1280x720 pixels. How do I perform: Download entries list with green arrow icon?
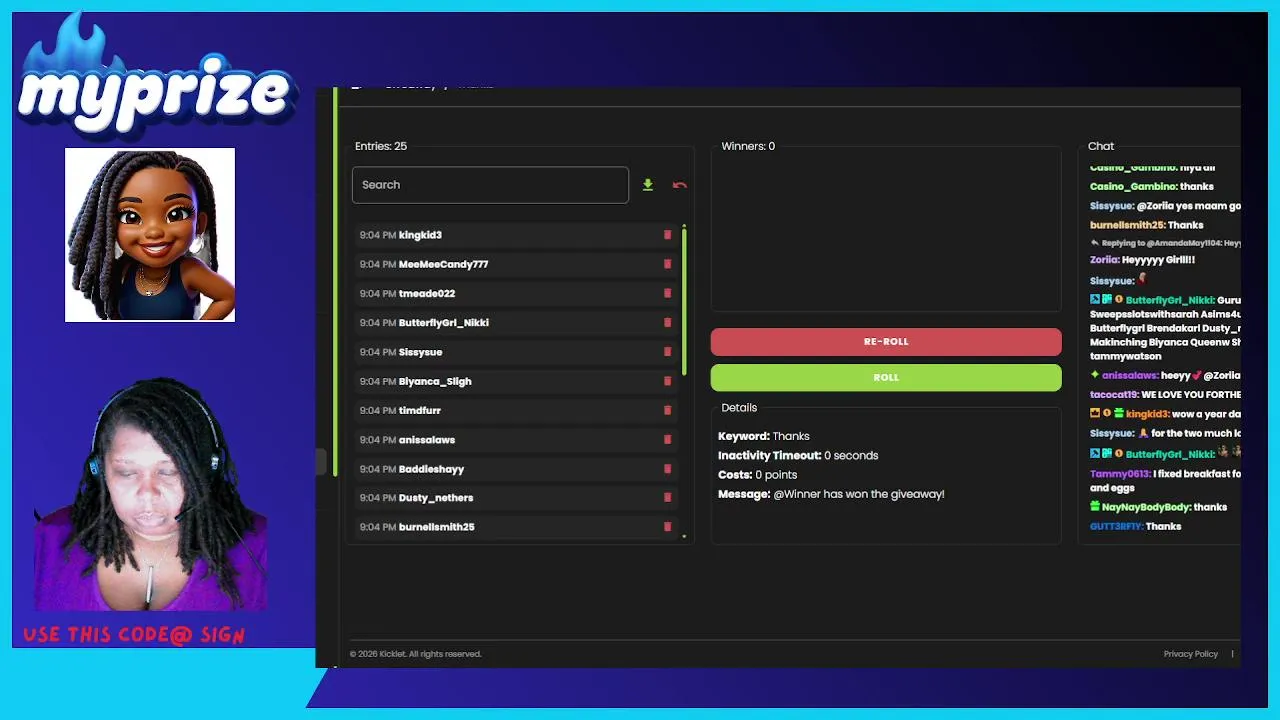(648, 185)
